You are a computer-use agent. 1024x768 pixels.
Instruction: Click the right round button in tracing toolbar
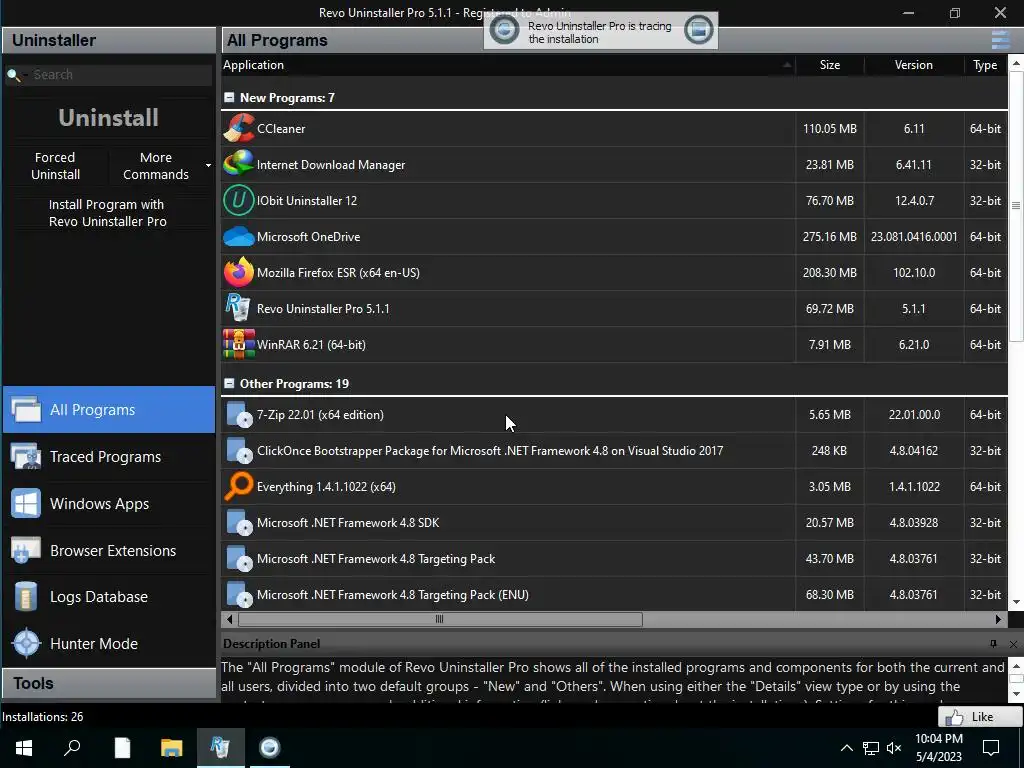(698, 29)
